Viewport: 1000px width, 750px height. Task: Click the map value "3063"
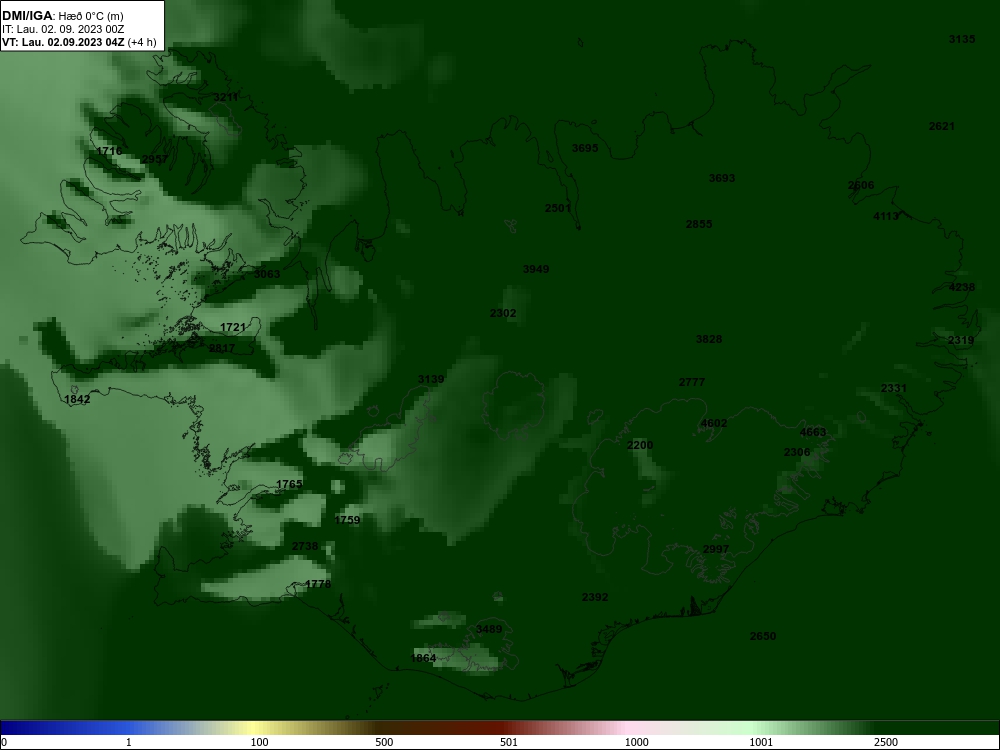pyautogui.click(x=267, y=274)
